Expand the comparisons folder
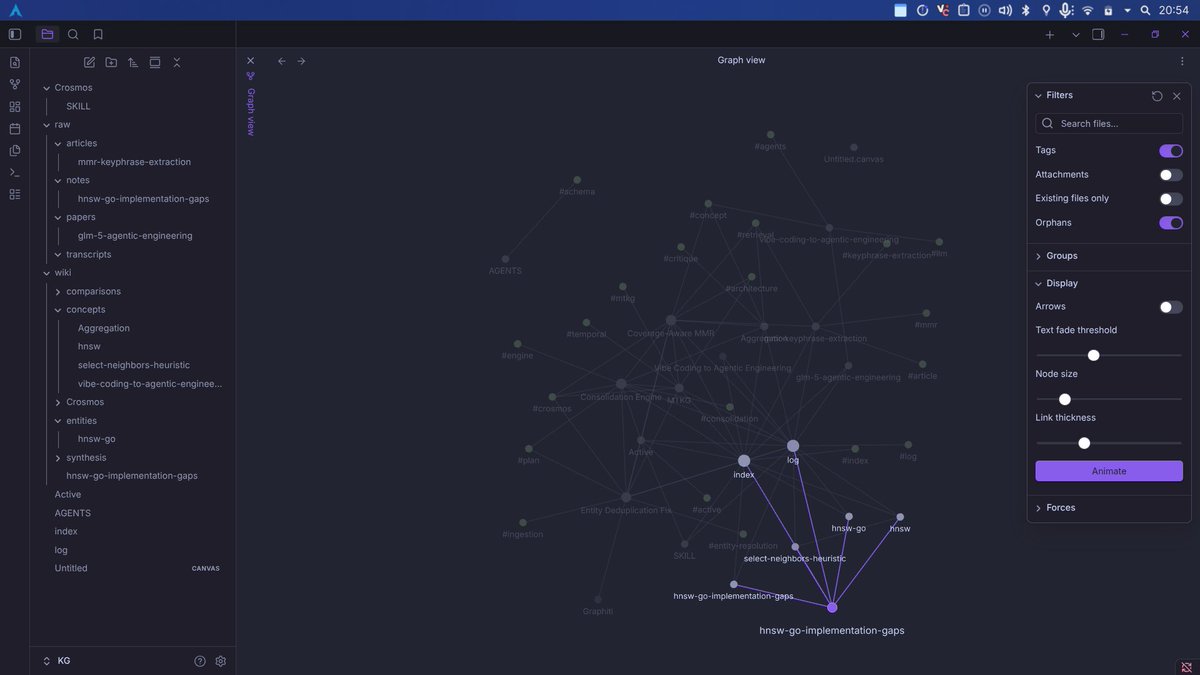1200x675 pixels. [58, 292]
